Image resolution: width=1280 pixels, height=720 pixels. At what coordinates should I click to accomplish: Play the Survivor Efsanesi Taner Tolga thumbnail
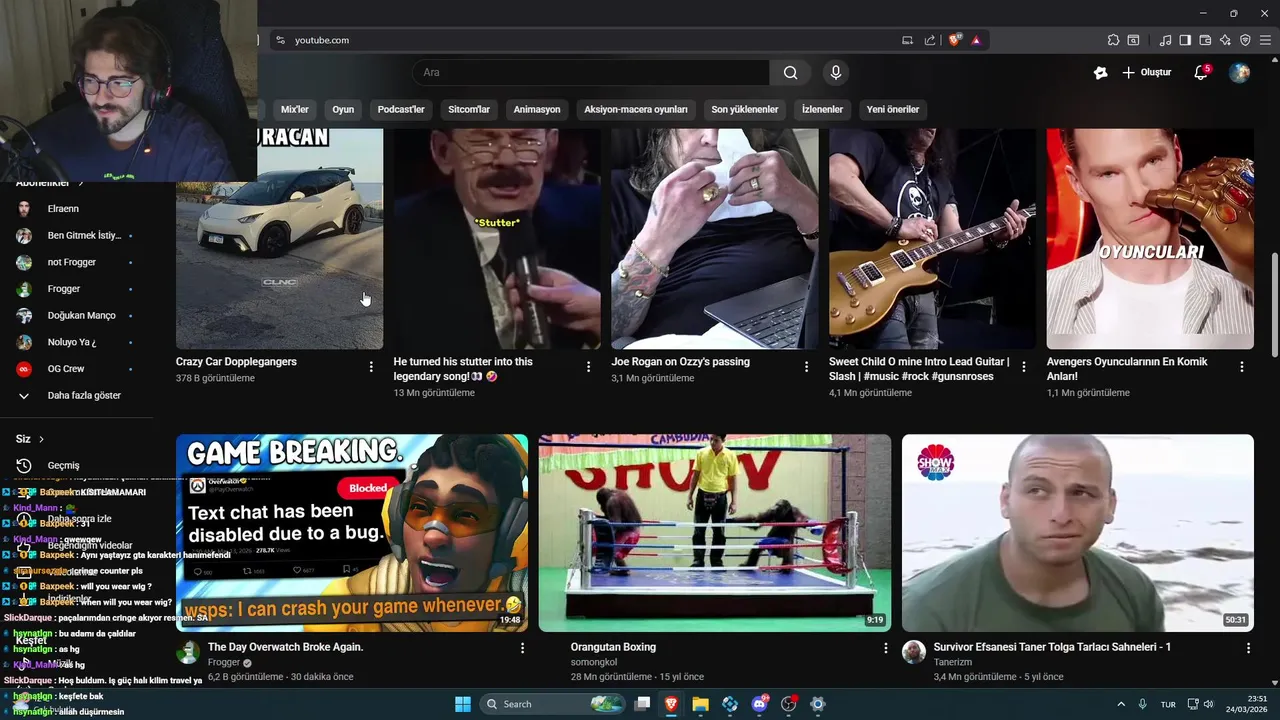coord(1078,533)
